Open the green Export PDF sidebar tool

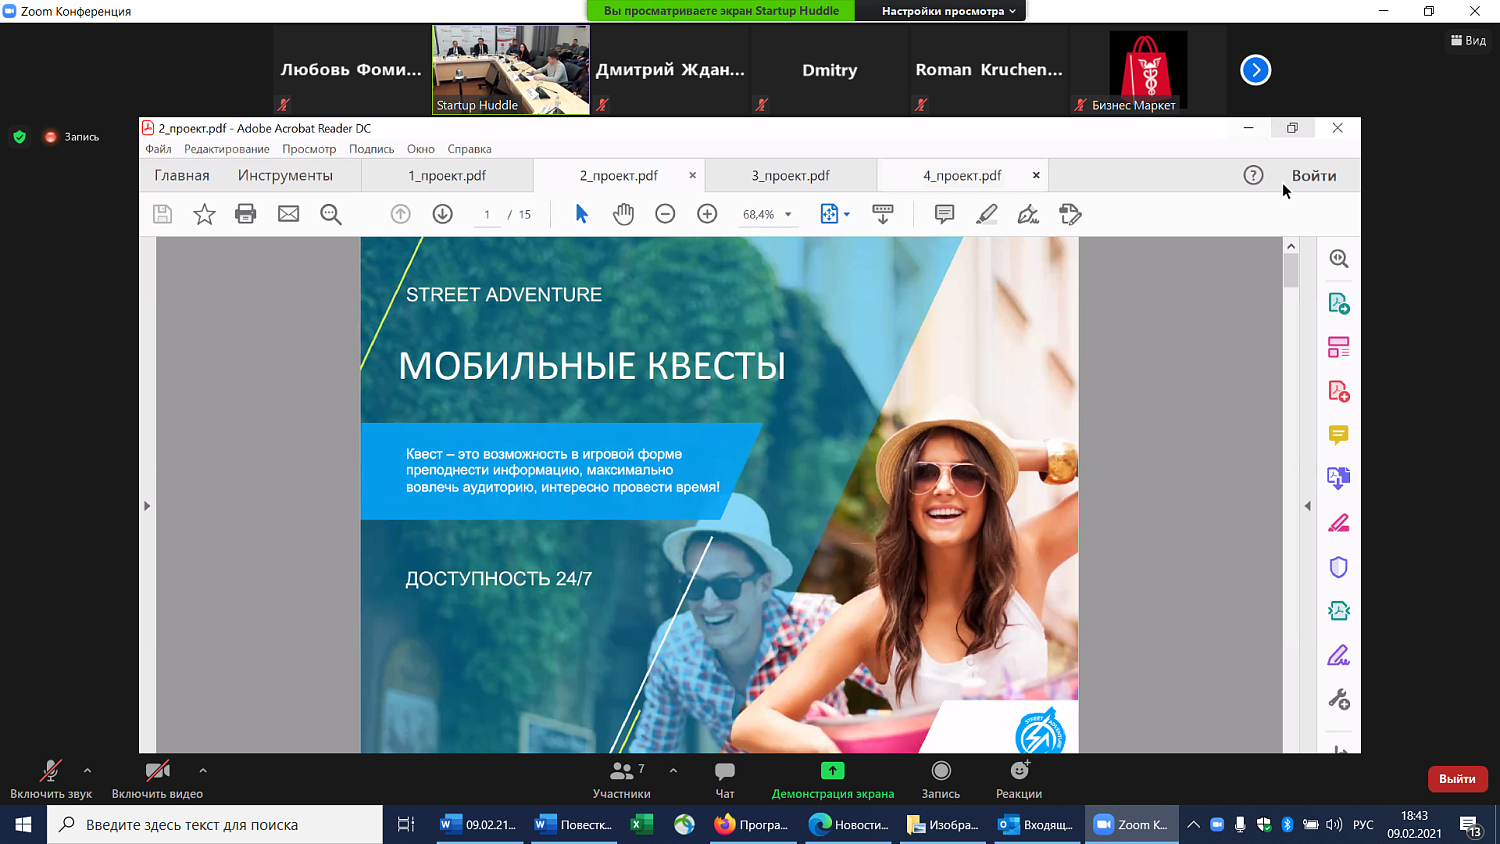[x=1339, y=303]
